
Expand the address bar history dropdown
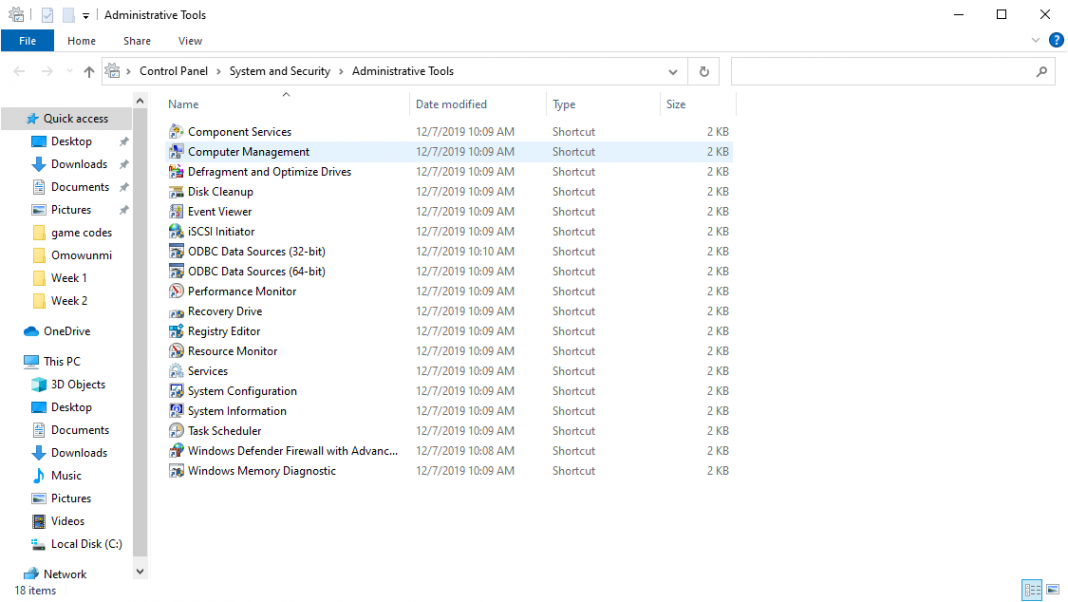click(673, 72)
